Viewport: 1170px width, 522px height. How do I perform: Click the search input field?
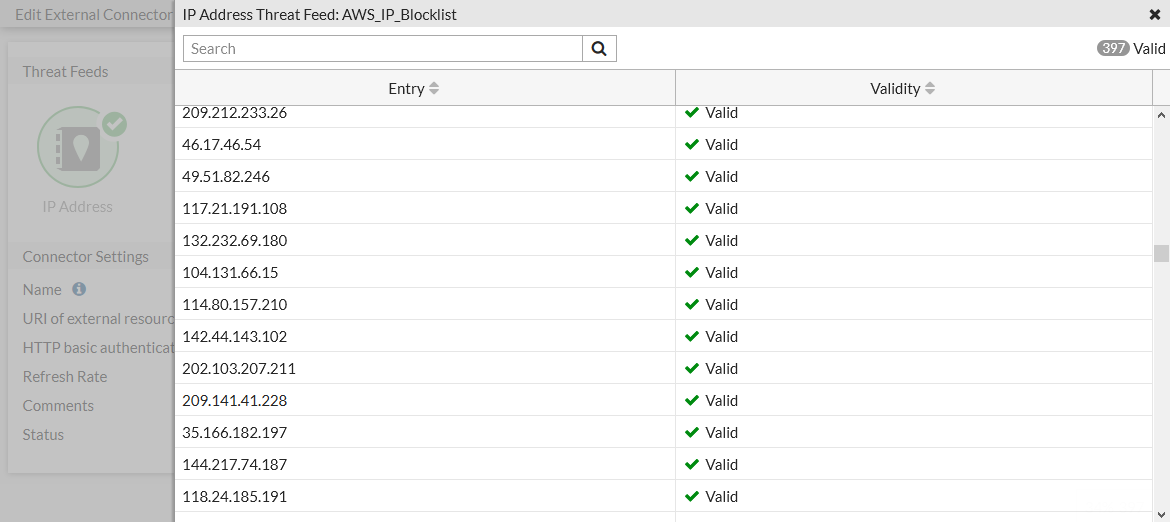(382, 49)
